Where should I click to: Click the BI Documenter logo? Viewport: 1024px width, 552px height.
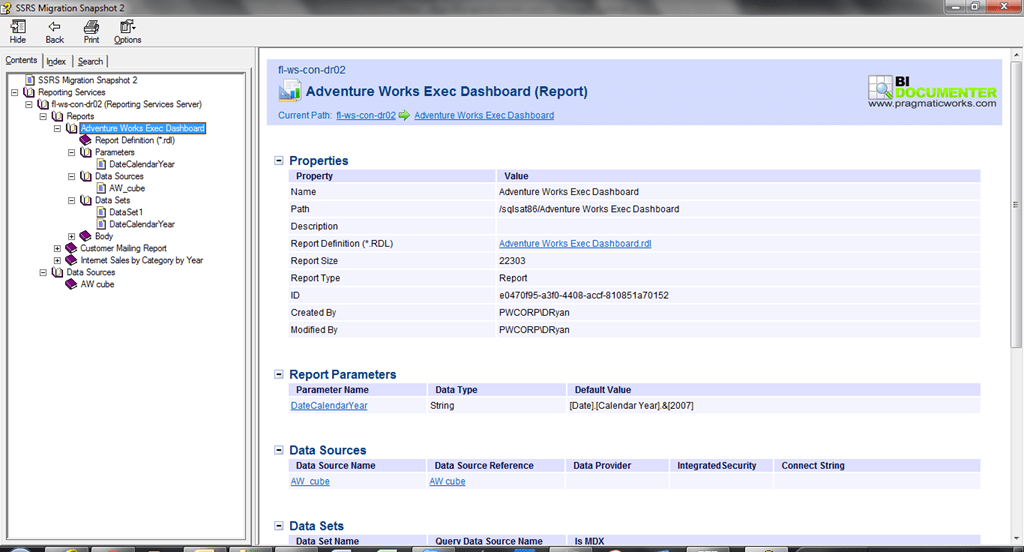(932, 91)
